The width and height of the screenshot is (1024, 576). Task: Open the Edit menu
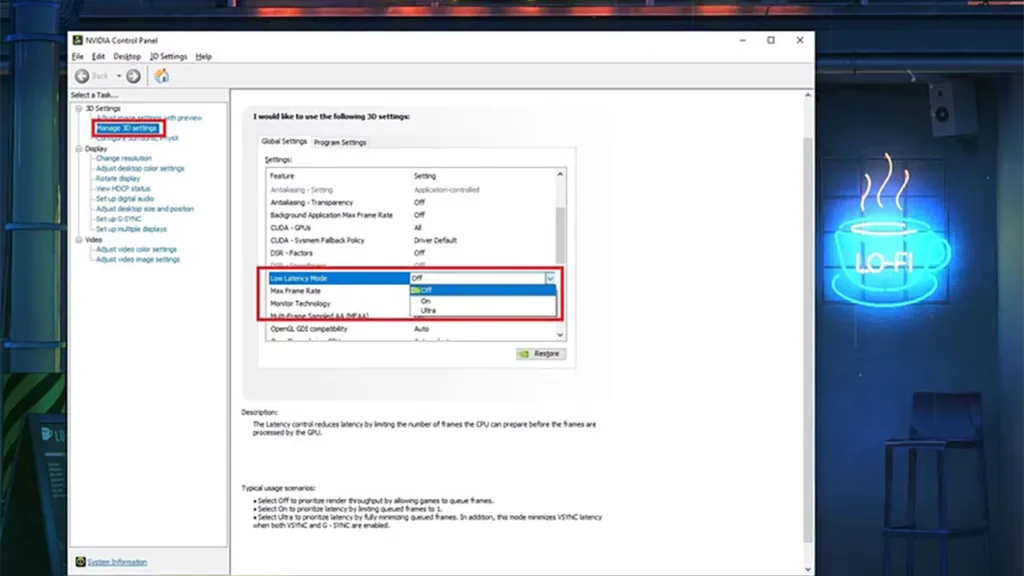pyautogui.click(x=98, y=57)
